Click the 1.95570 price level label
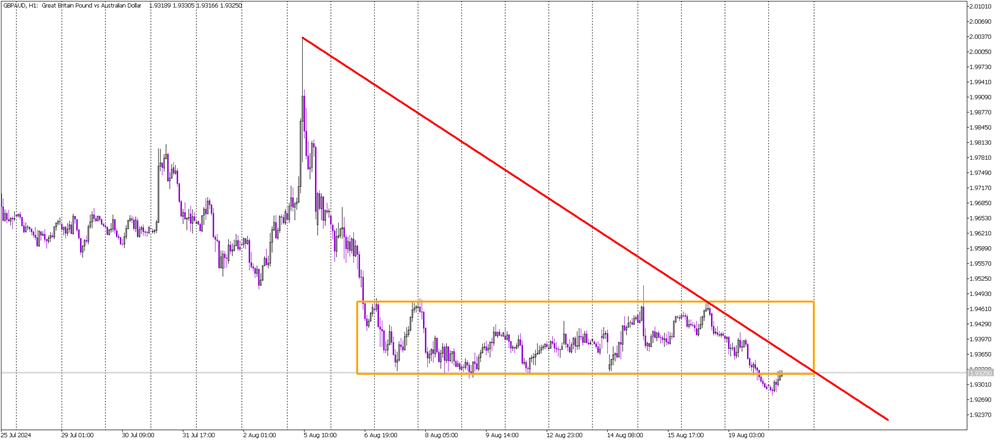The height and width of the screenshot is (441, 1000). (982, 264)
